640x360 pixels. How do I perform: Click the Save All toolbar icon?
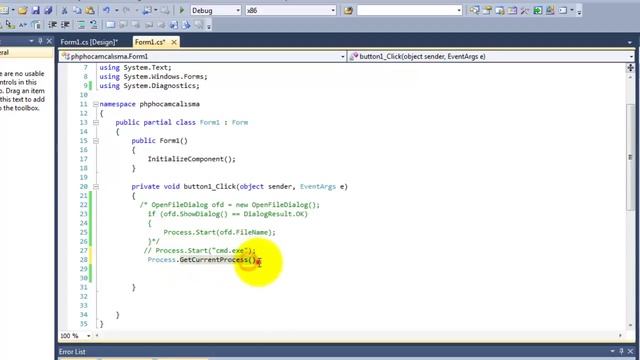point(48,10)
